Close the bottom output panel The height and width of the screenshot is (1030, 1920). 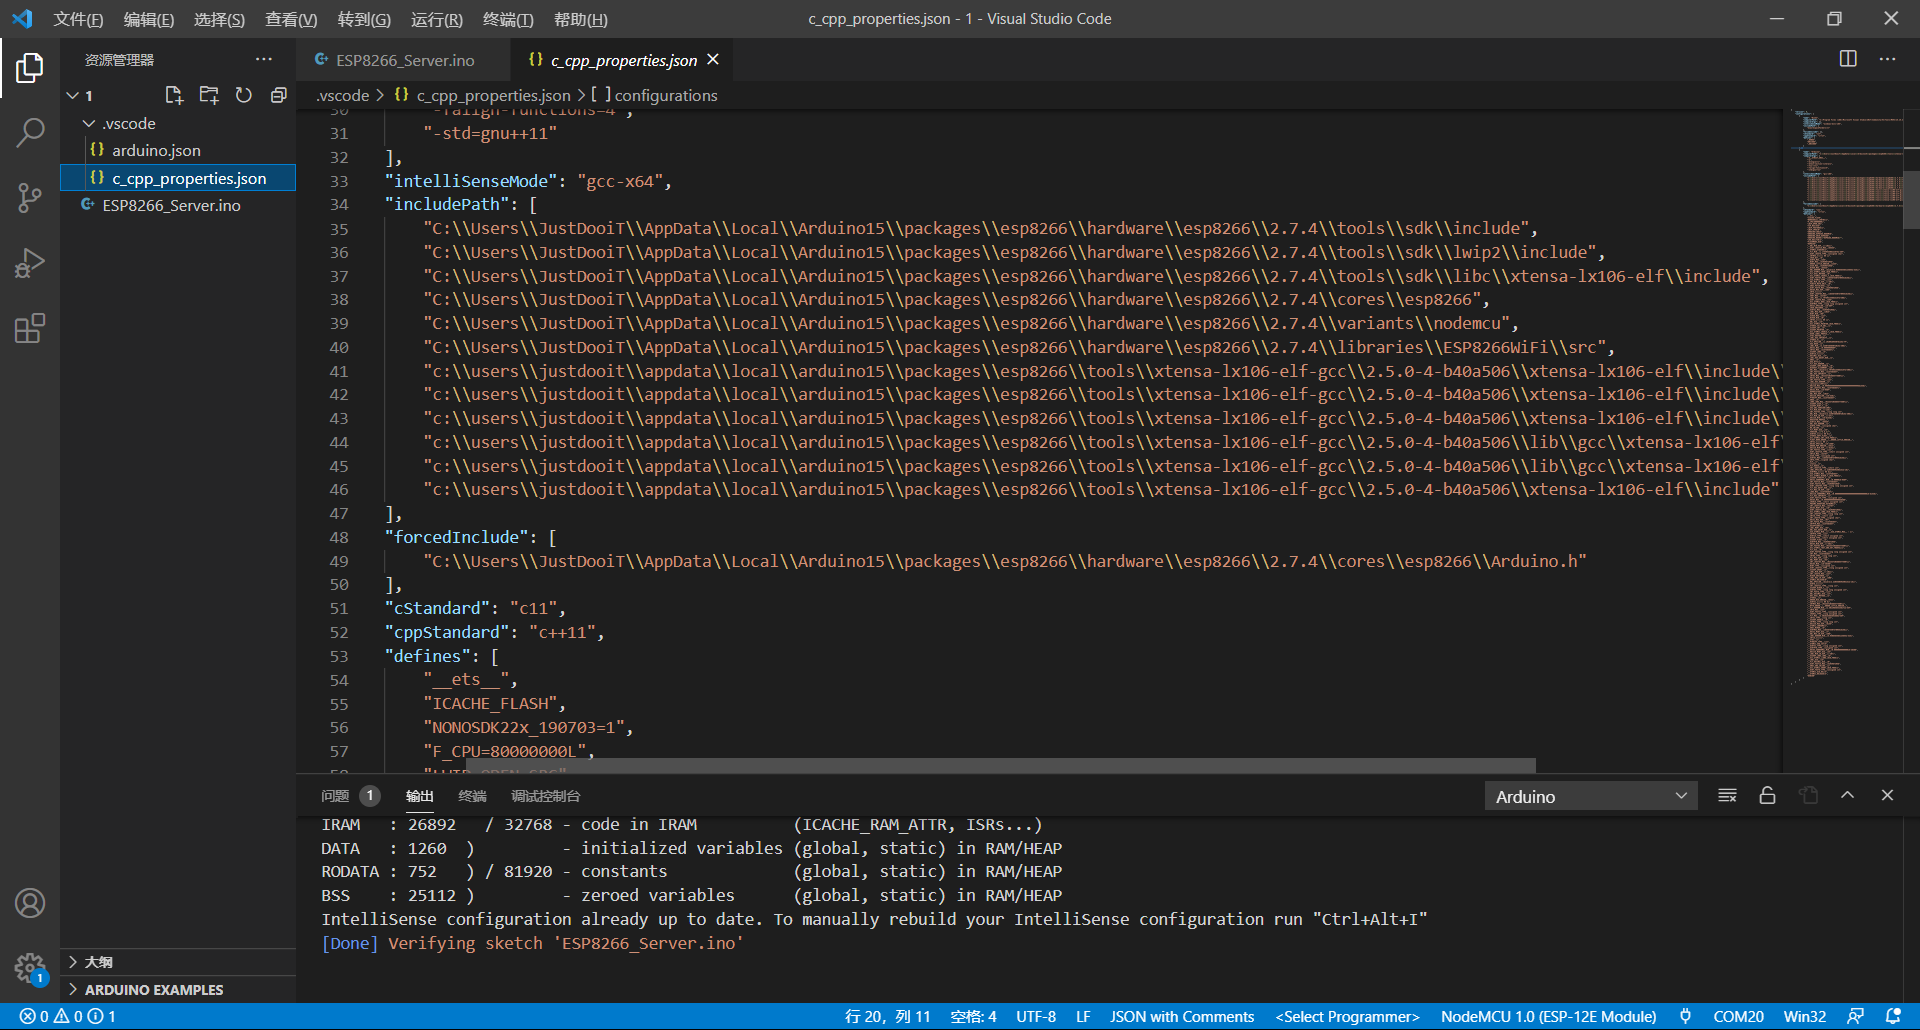(x=1887, y=795)
